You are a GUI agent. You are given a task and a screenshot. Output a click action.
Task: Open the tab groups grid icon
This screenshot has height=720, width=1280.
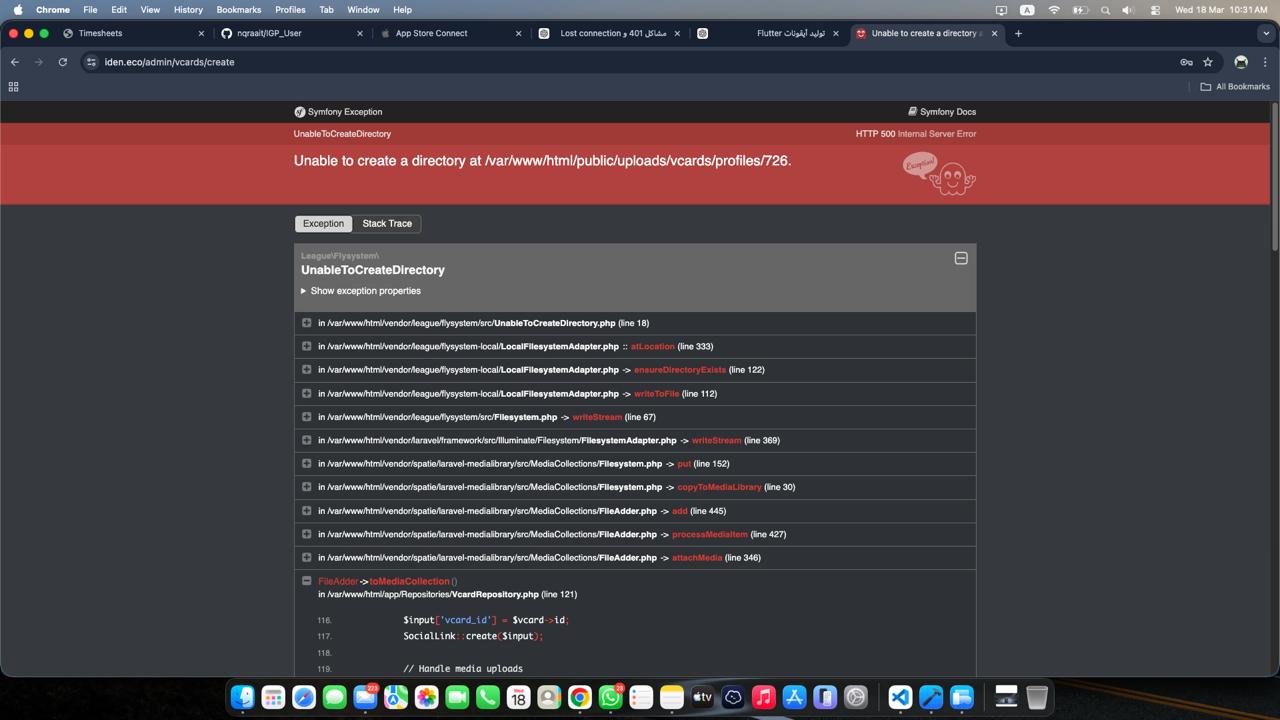pyautogui.click(x=14, y=87)
